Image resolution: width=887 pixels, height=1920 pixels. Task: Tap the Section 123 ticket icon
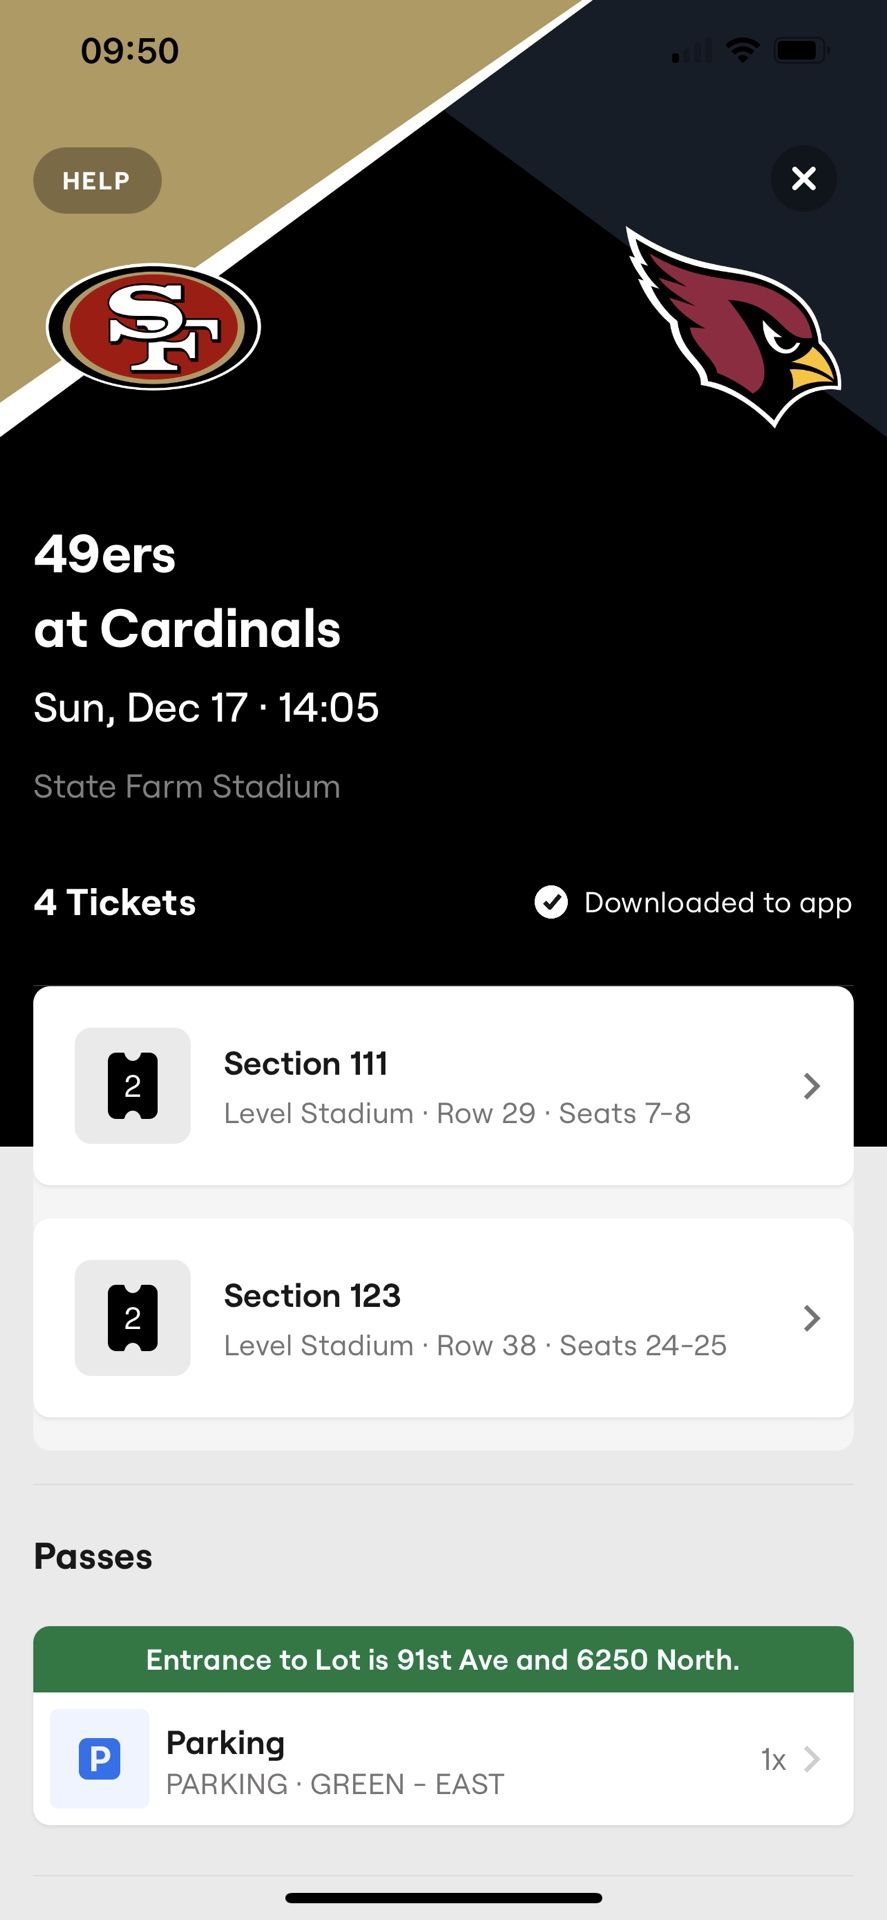pos(133,1318)
